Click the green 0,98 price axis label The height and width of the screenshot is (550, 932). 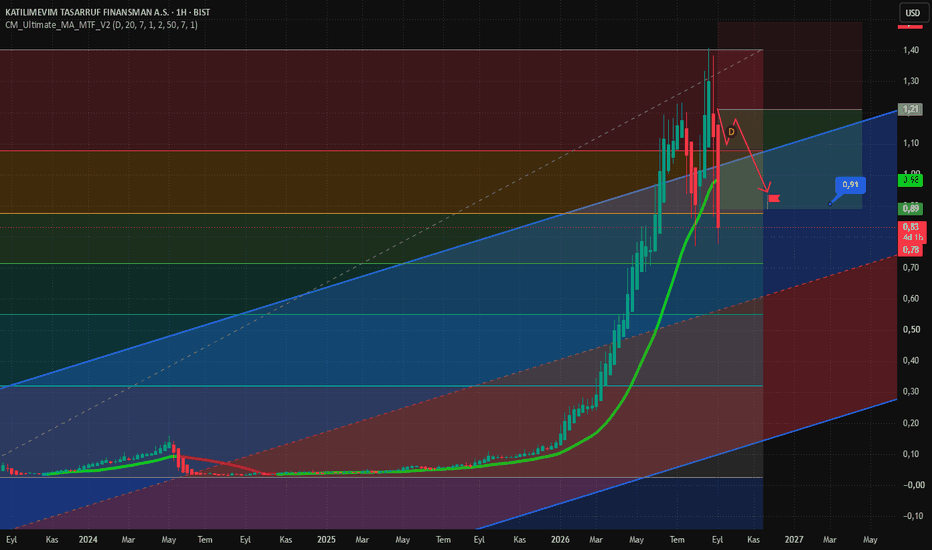(x=911, y=180)
